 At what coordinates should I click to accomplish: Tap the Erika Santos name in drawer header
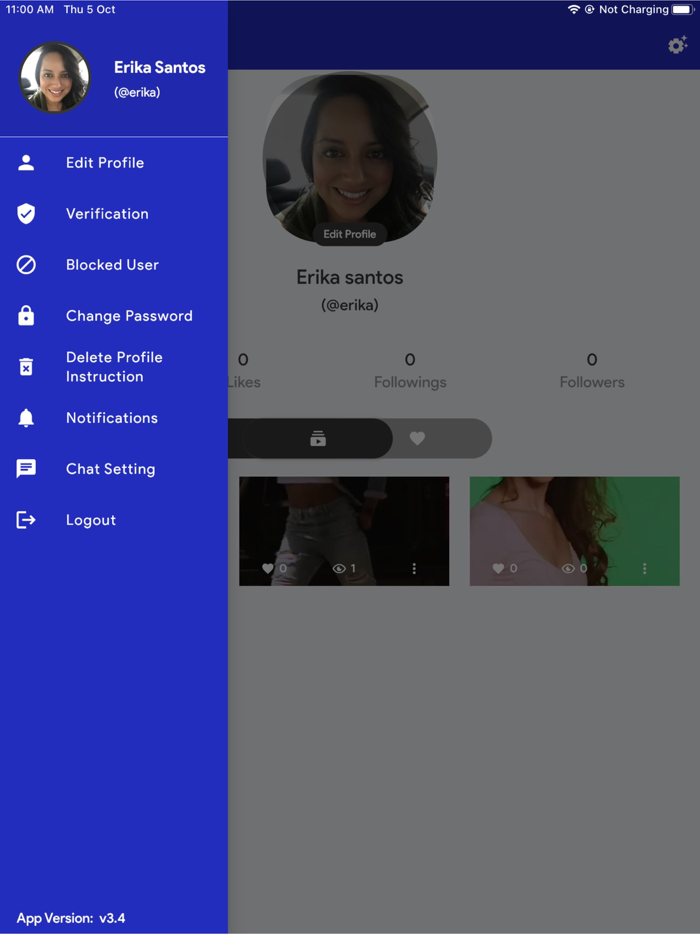[160, 67]
